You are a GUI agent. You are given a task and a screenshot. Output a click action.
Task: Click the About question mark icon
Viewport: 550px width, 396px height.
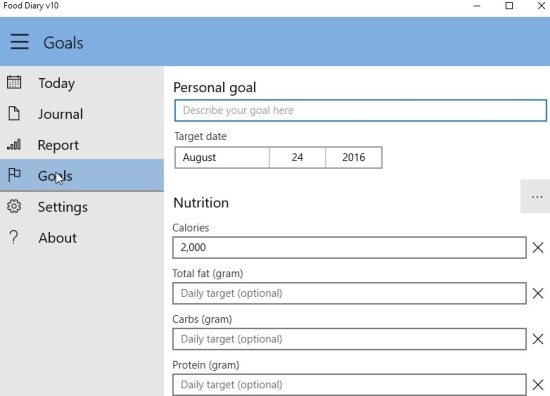coord(14,237)
